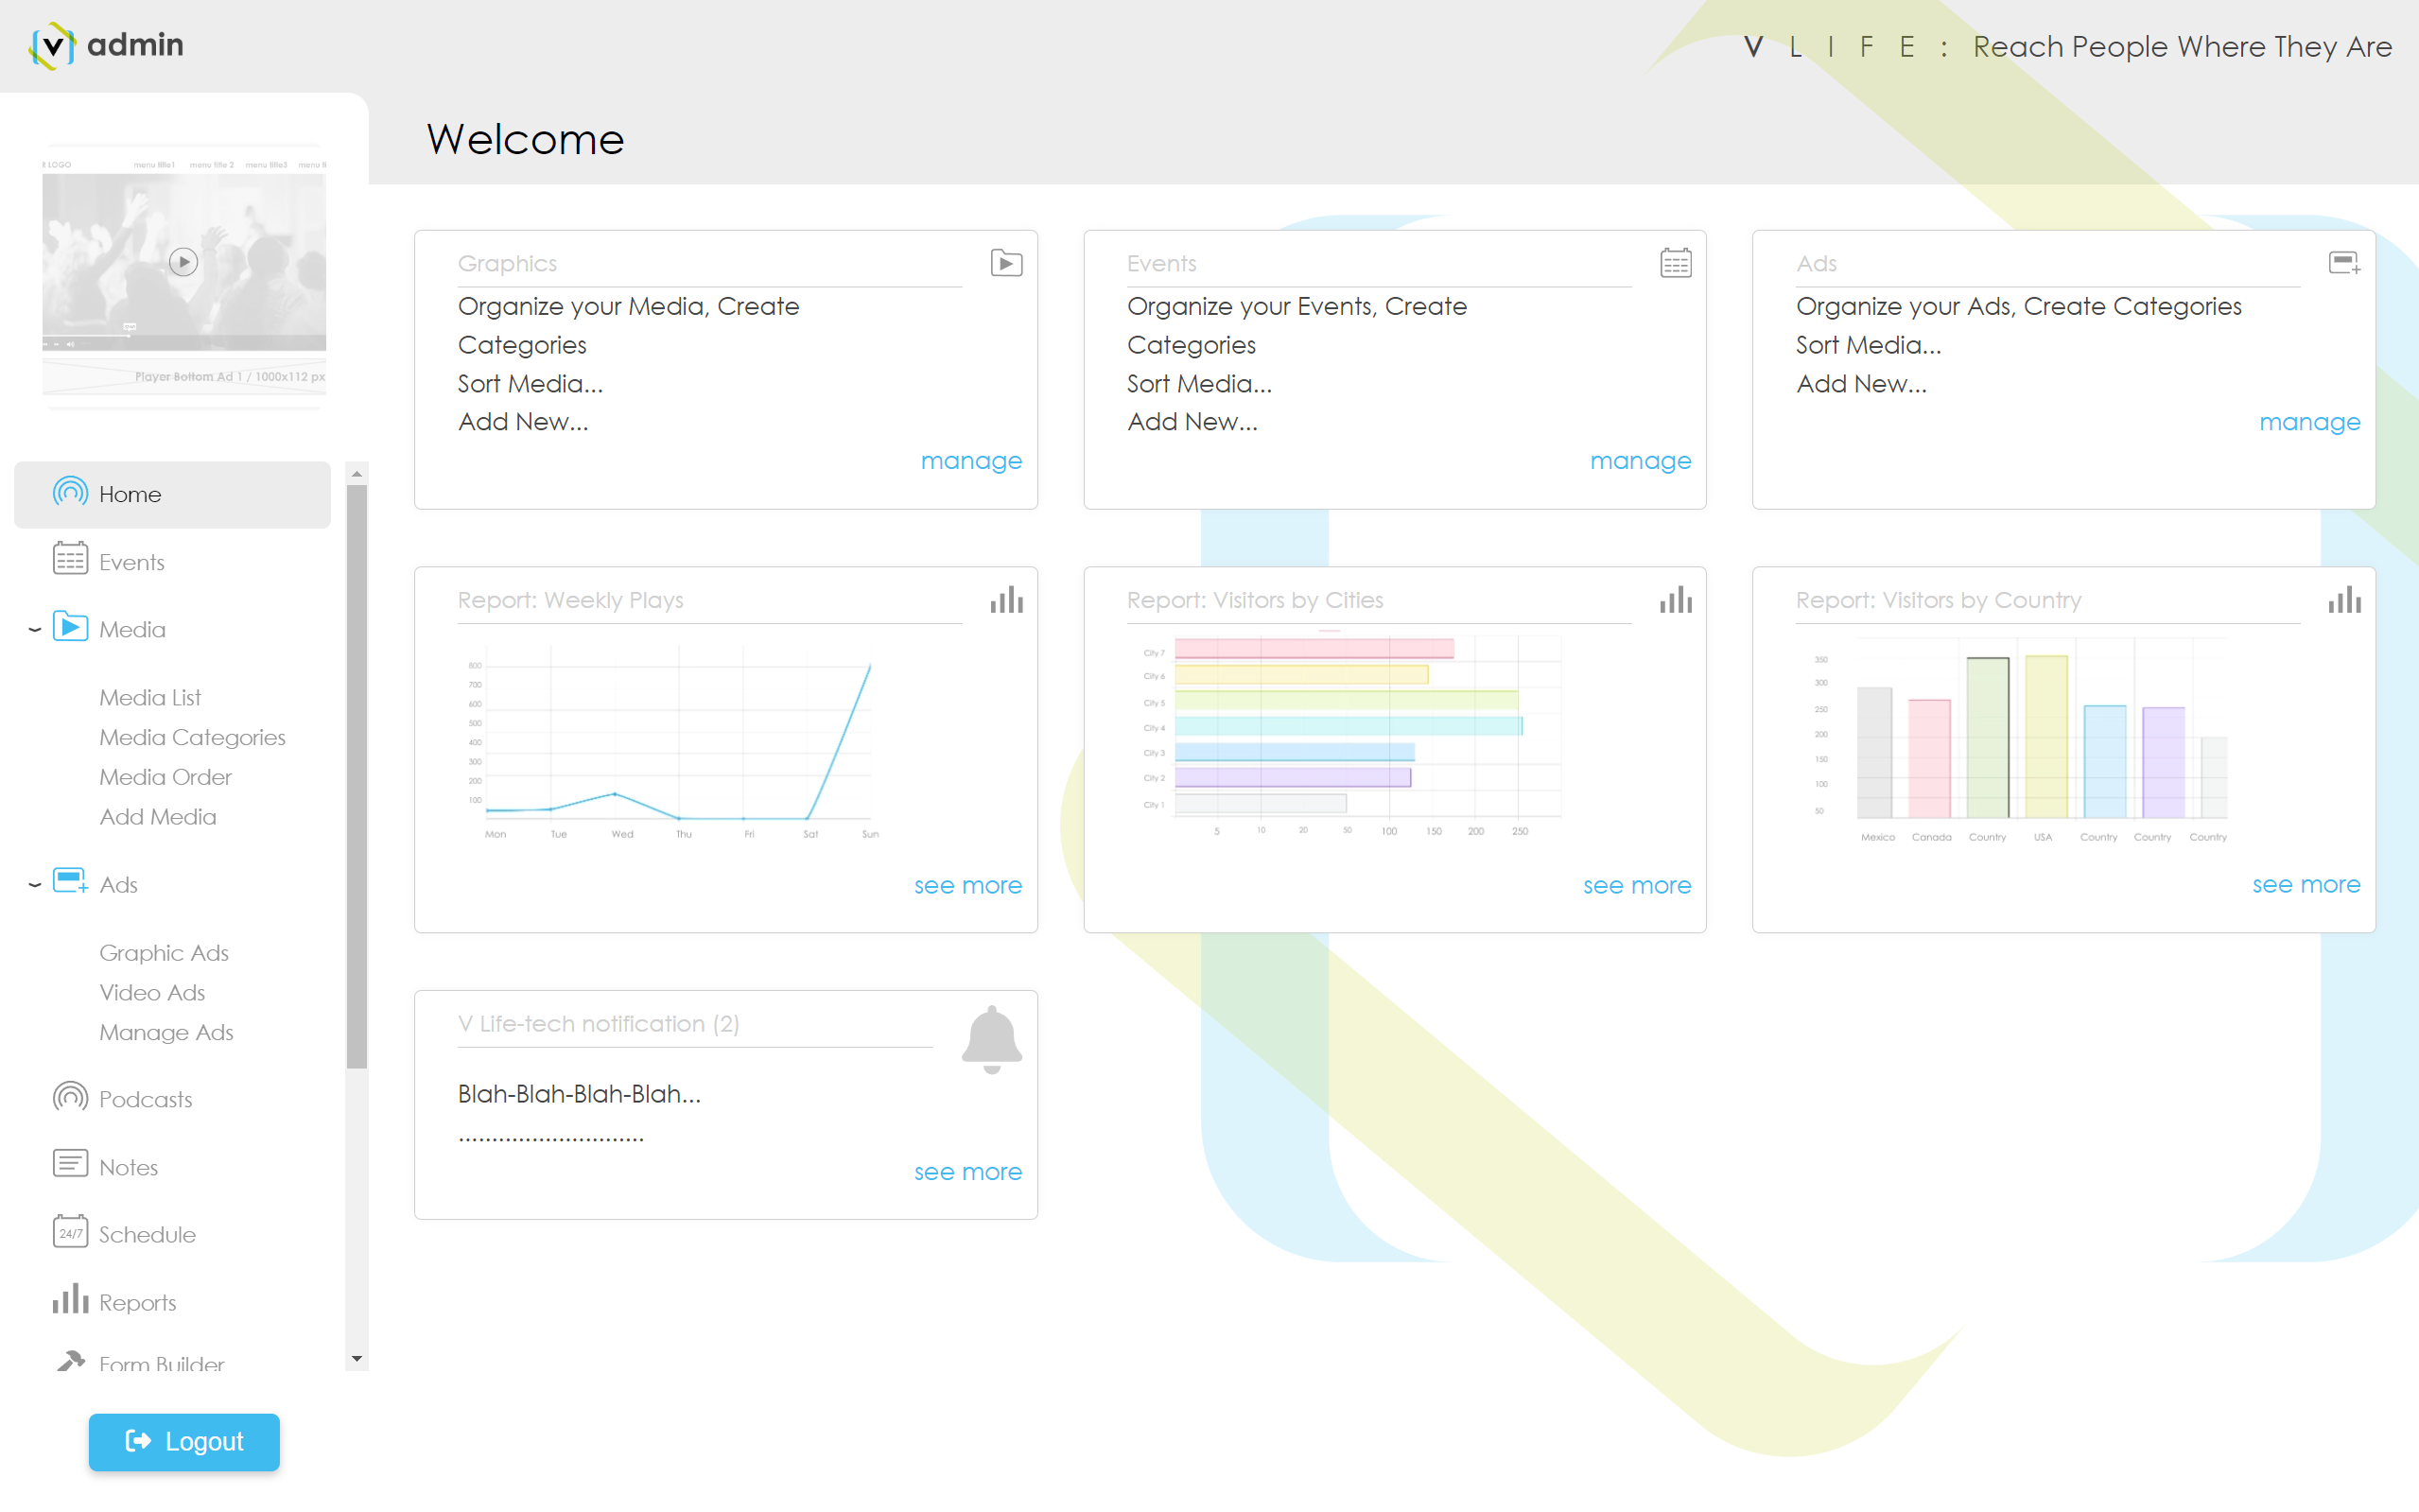Click the Graphics card play-folder icon

[1006, 263]
